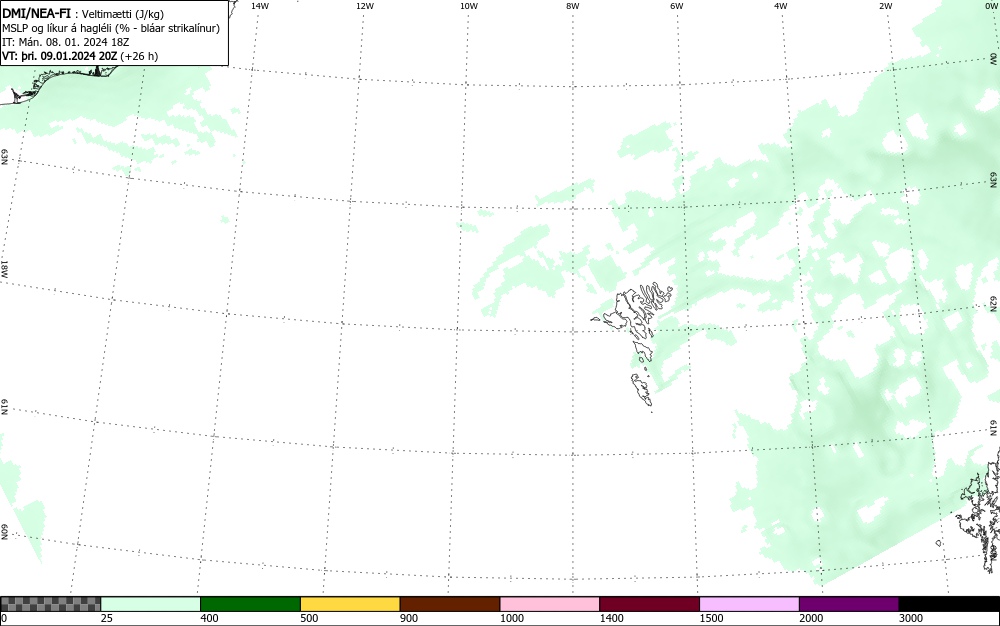Viewport: 1000px width, 626px height.
Task: Click the southernmost Faroe island (Suðuroy) outline
Action: [642, 390]
